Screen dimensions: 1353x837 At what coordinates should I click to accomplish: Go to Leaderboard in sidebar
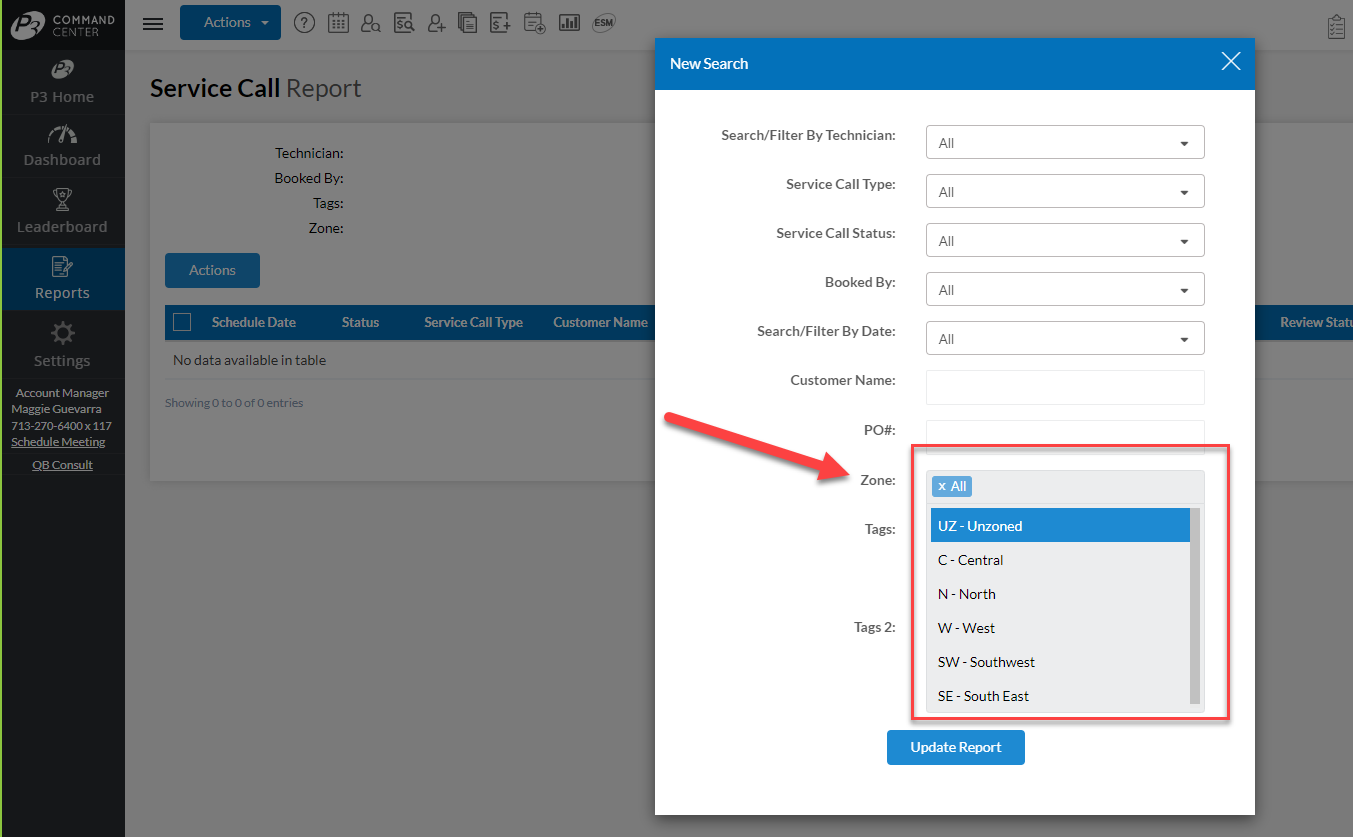coord(62,213)
